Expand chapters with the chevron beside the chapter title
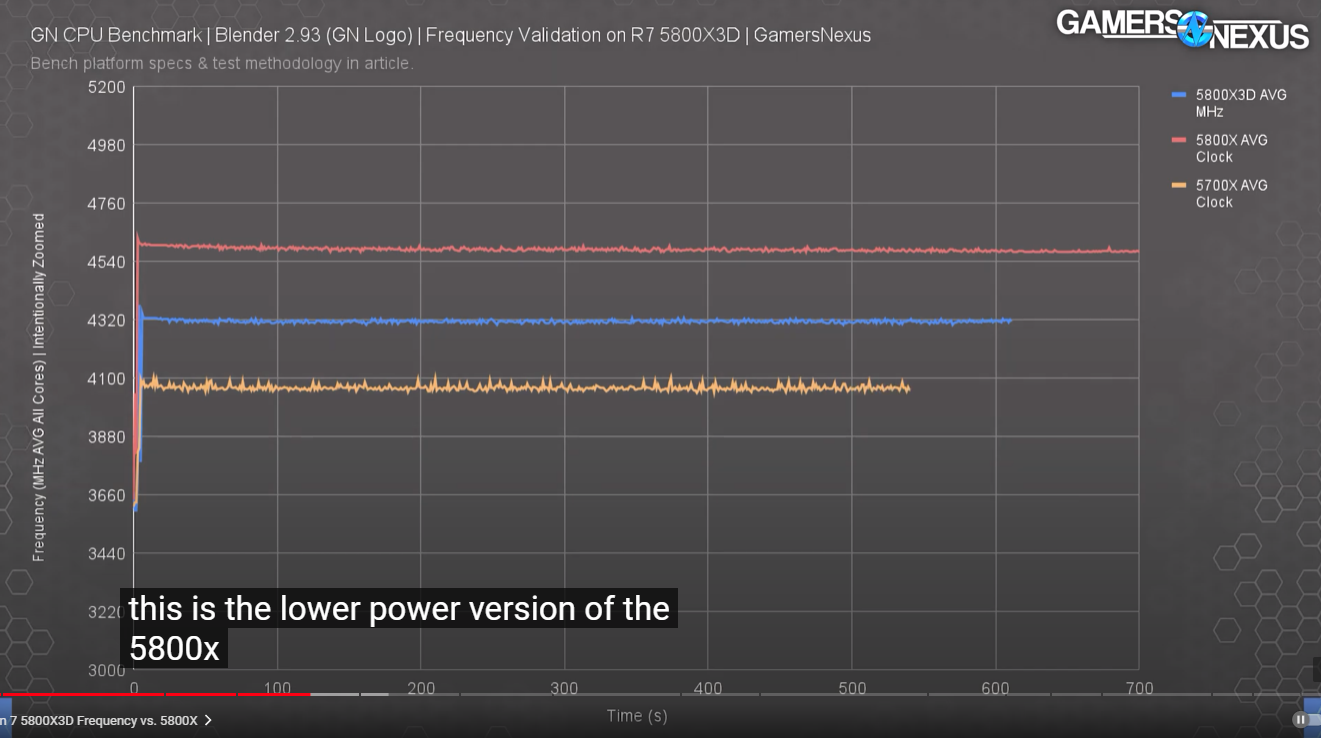Image resolution: width=1321 pixels, height=738 pixels. tap(208, 720)
